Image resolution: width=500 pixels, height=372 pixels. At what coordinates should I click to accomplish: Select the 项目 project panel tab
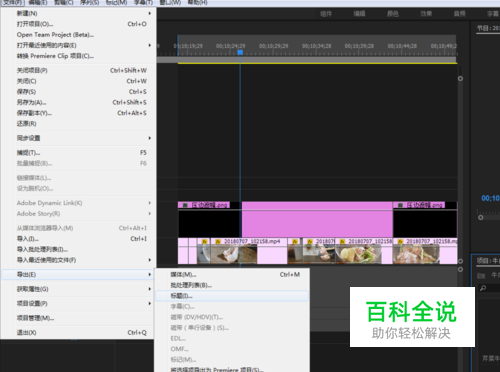(x=488, y=261)
